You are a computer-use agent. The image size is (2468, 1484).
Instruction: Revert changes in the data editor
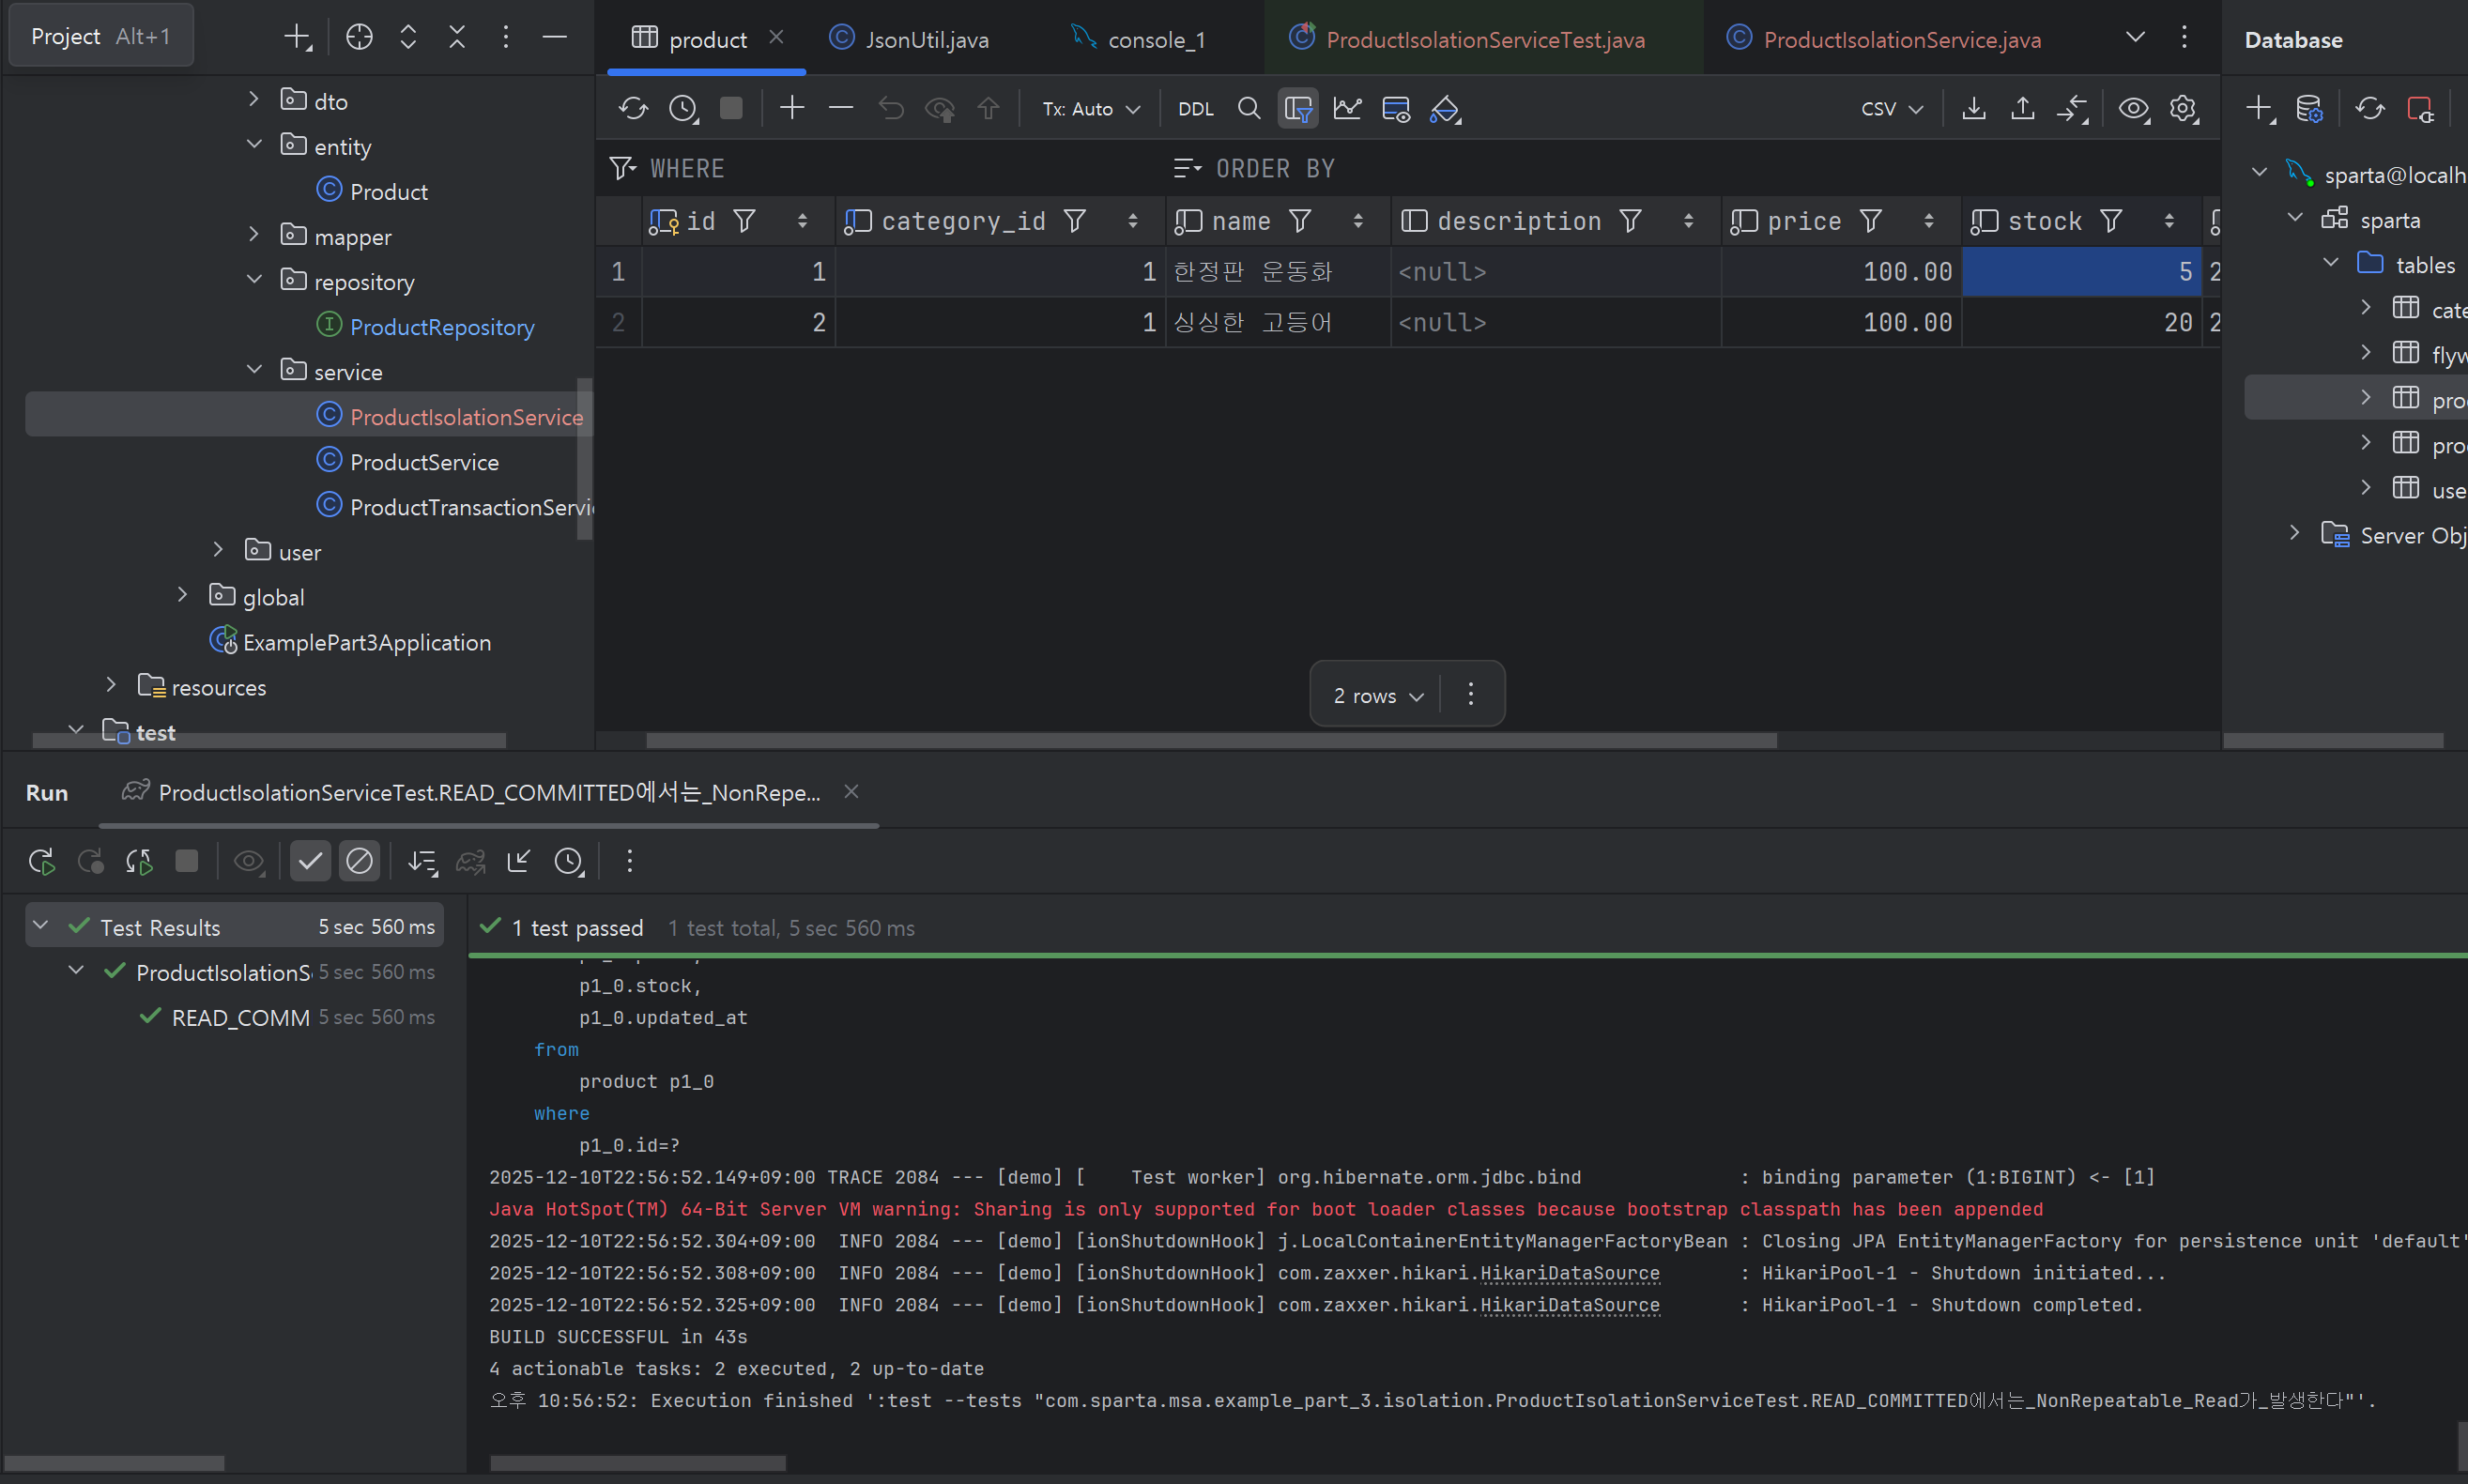(x=890, y=108)
